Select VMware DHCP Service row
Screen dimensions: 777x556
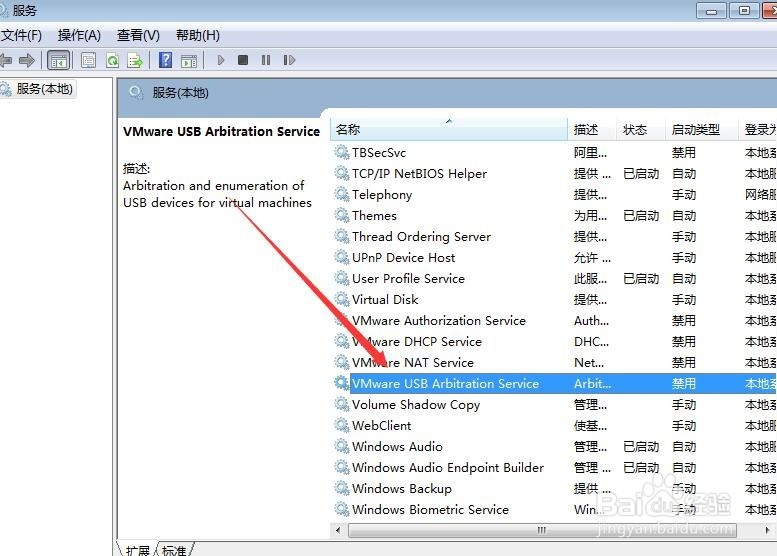pos(554,341)
